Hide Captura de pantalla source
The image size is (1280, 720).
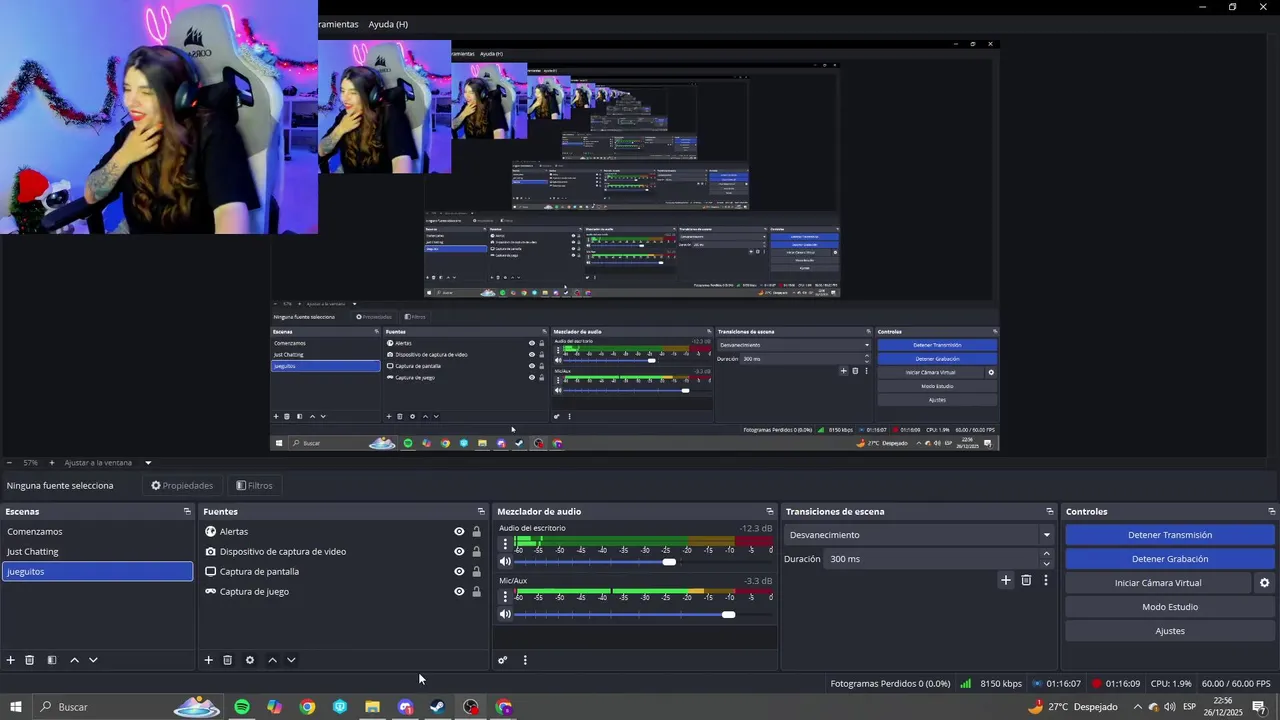coord(459,572)
